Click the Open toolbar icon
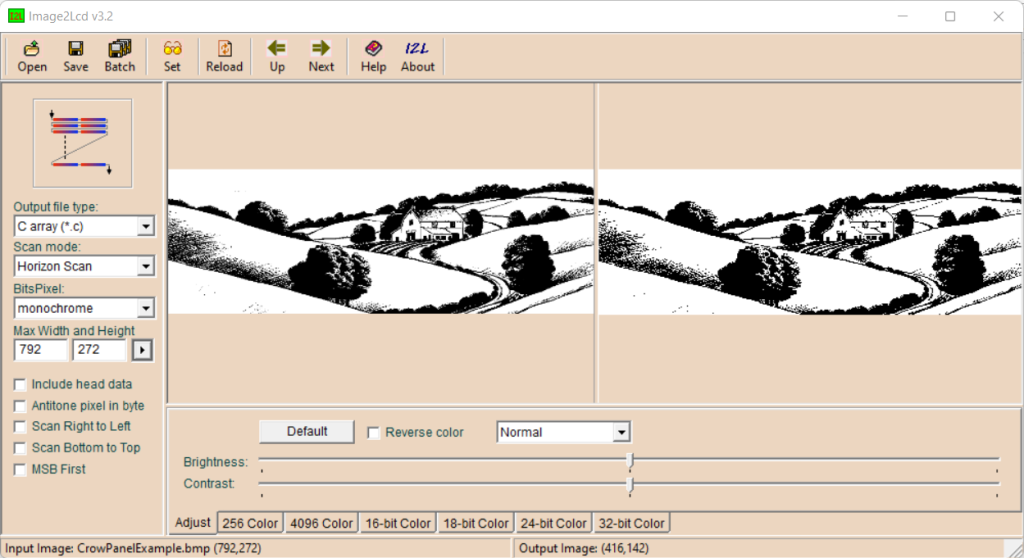Screen dimensions: 1024x558 (32, 56)
